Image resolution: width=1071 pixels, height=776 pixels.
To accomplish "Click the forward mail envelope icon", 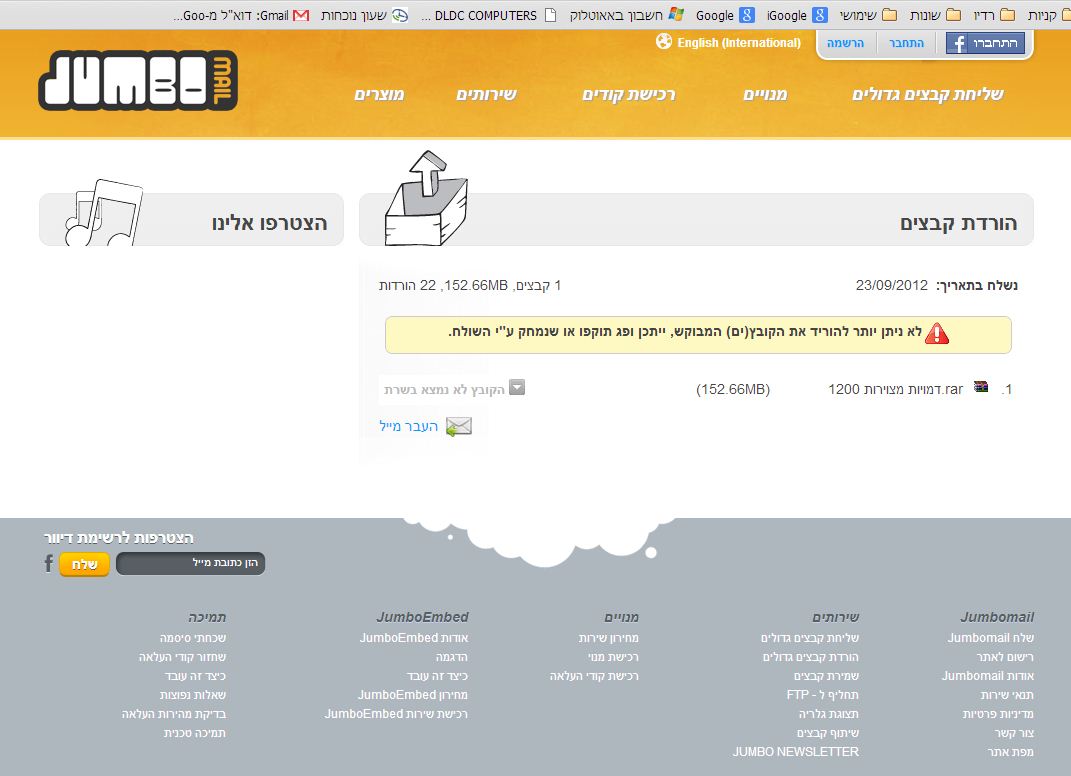I will point(458,426).
